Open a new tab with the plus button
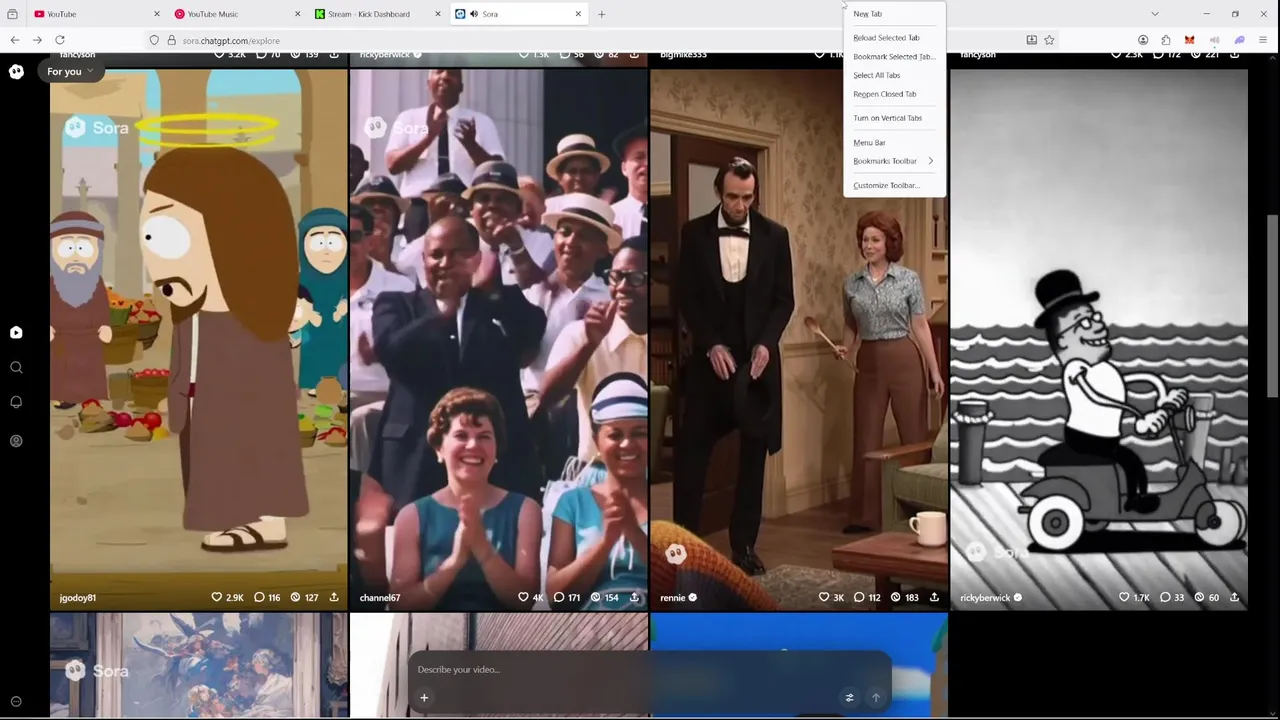The height and width of the screenshot is (720, 1280). pos(601,14)
